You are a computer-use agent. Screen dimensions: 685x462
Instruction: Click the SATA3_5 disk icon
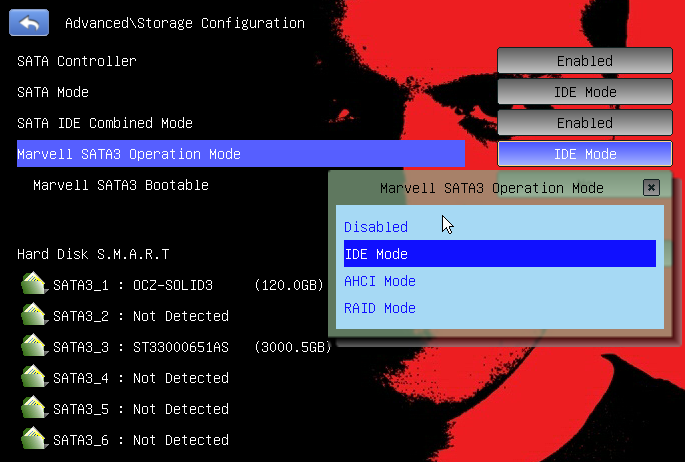[34, 408]
